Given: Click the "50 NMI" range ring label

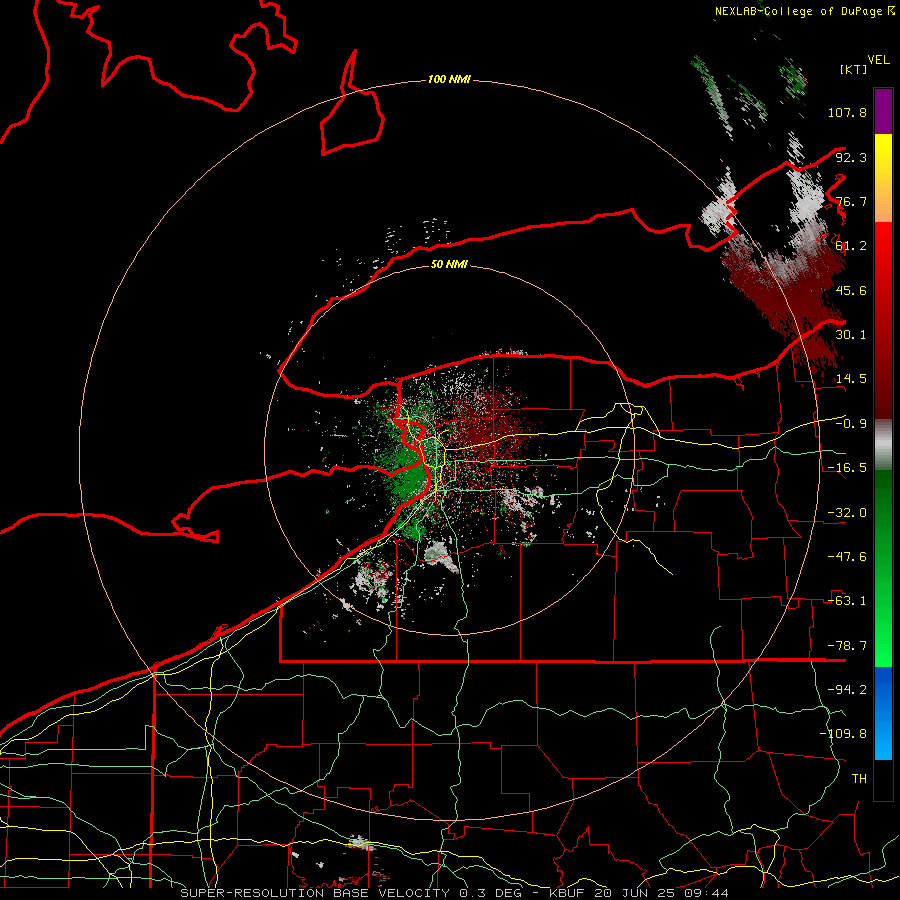Looking at the screenshot, I should point(449,265).
